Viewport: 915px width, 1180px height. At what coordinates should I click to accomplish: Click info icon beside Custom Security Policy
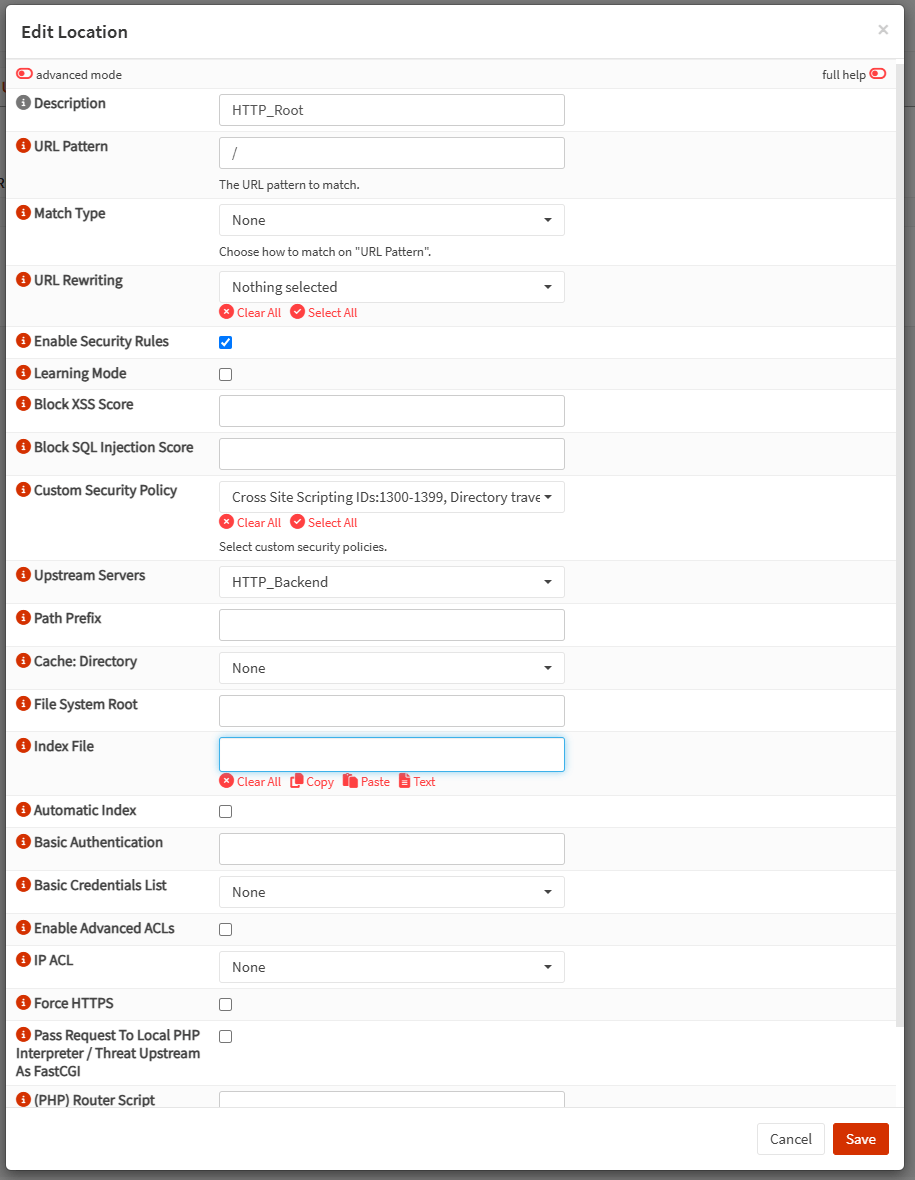click(x=23, y=489)
